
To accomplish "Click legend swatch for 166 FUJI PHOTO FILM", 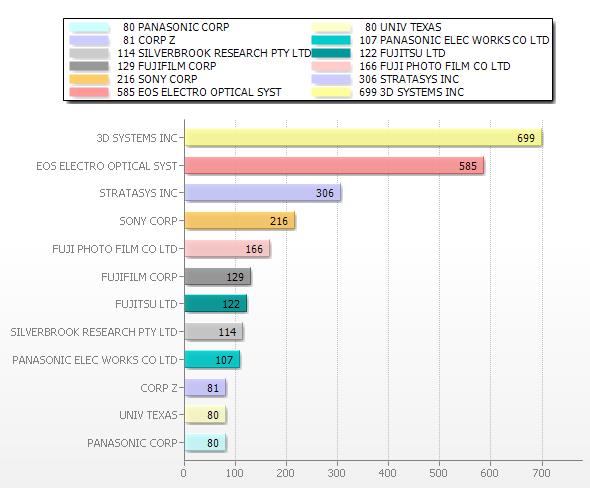I will pyautogui.click(x=331, y=66).
